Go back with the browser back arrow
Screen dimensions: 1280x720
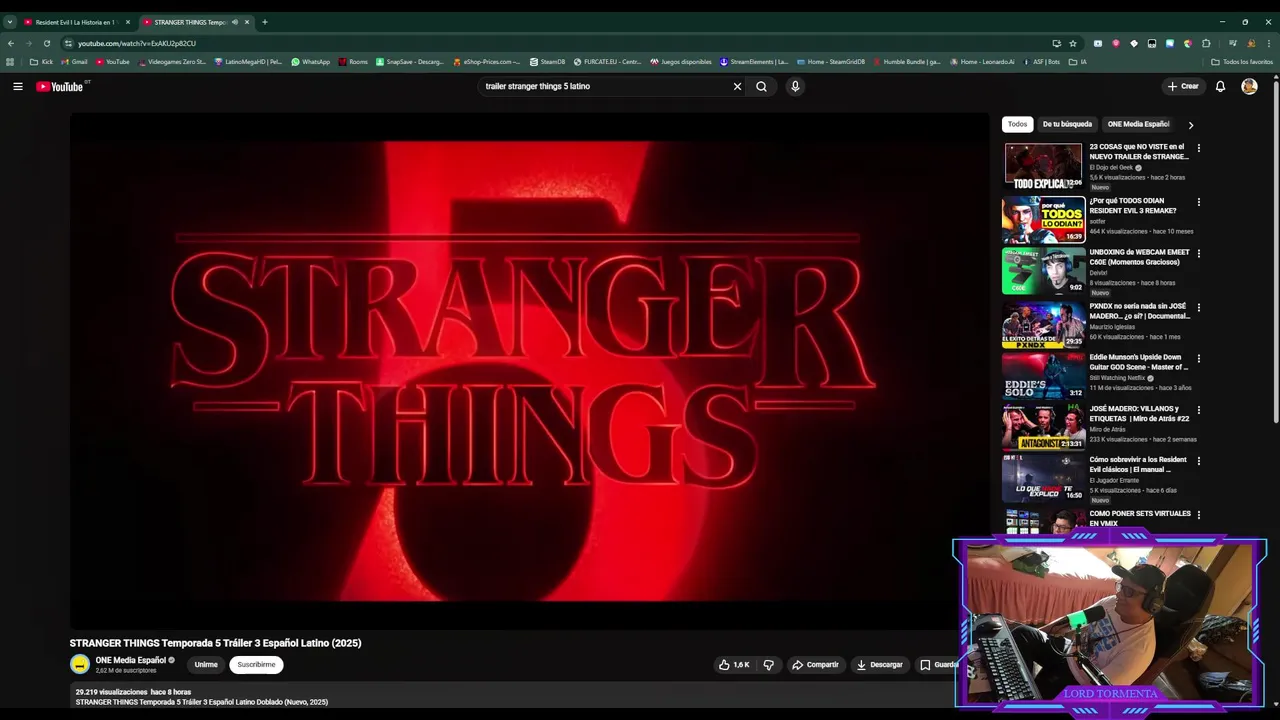pyautogui.click(x=10, y=43)
